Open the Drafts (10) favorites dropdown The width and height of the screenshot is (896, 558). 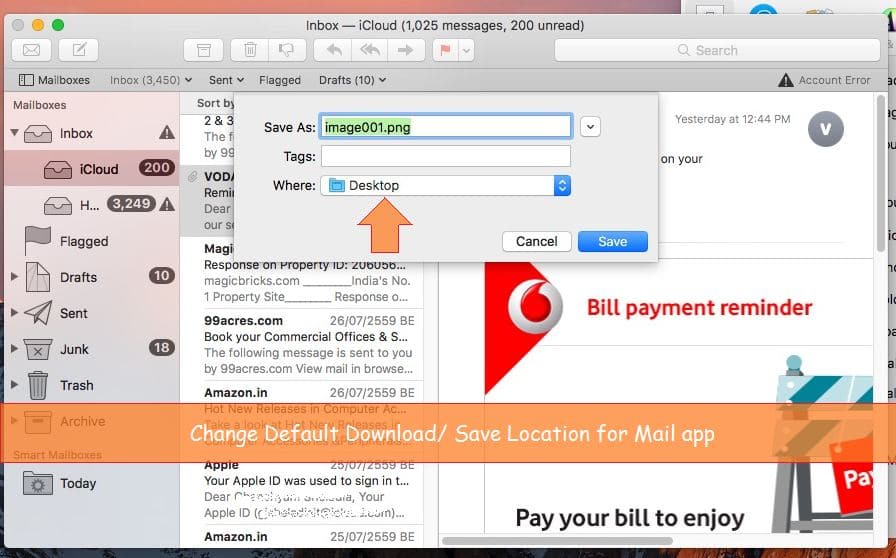pyautogui.click(x=352, y=80)
